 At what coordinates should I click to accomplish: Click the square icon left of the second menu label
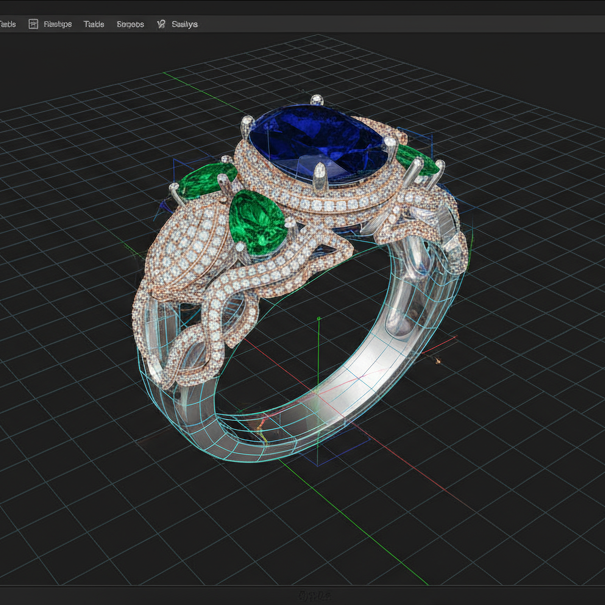33,24
